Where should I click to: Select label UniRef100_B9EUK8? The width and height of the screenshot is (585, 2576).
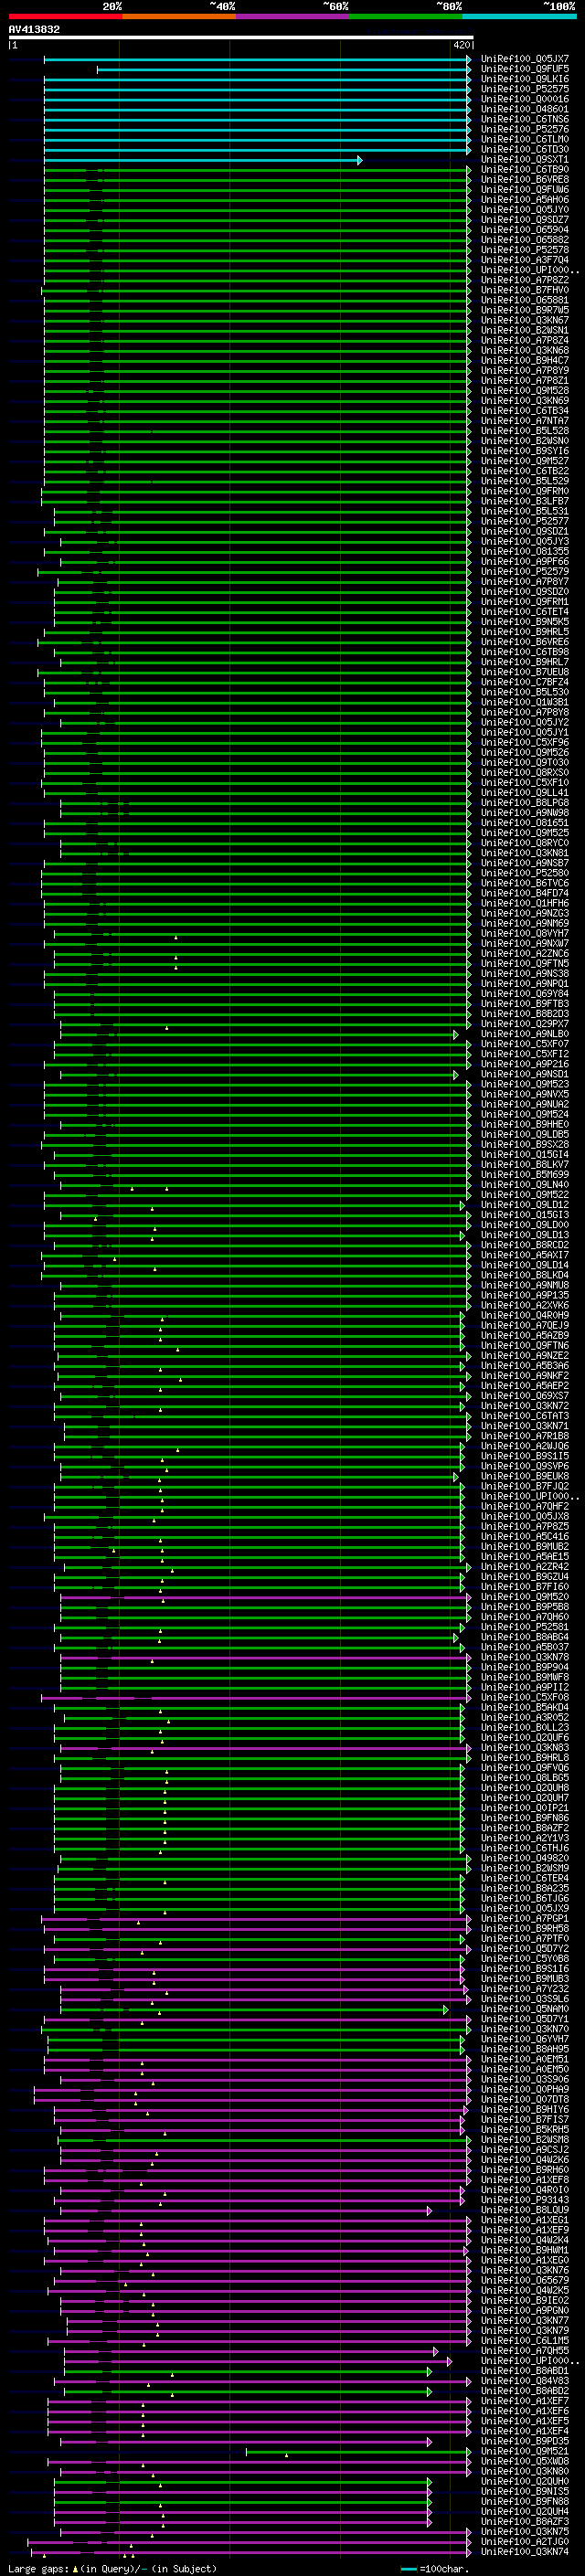point(524,1476)
